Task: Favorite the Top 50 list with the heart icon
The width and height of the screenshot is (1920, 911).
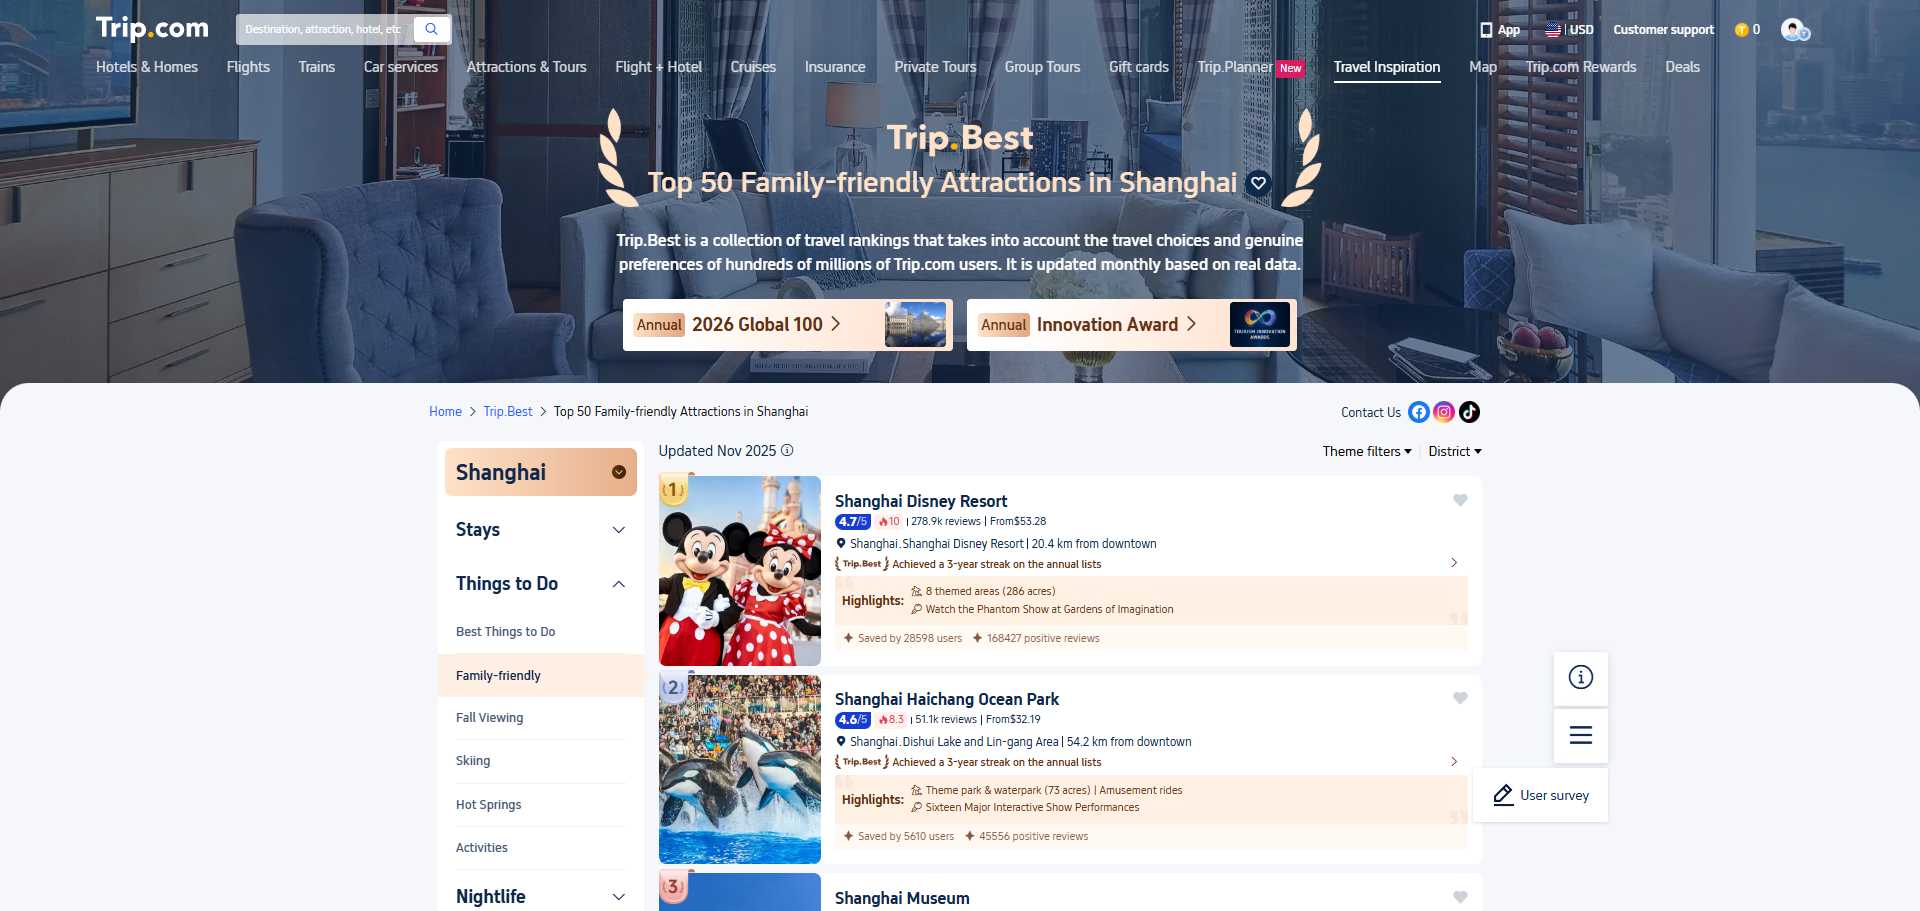Action: click(x=1258, y=183)
